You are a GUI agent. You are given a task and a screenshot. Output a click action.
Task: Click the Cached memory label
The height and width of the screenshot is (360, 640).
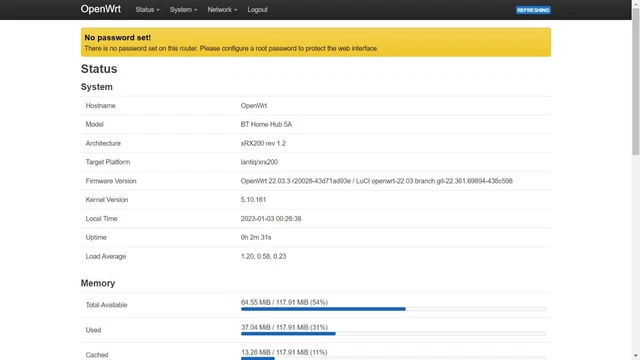(x=97, y=355)
